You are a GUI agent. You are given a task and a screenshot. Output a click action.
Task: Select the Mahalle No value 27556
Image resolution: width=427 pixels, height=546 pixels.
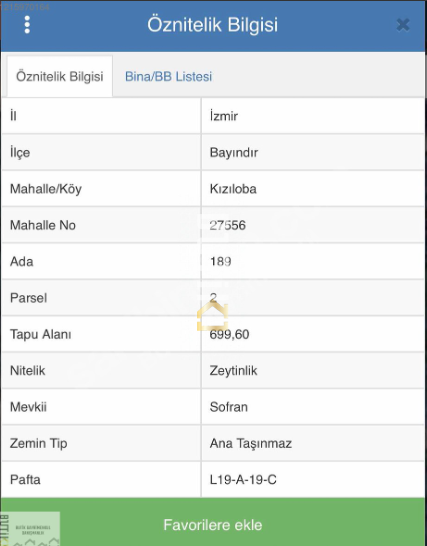click(x=228, y=225)
